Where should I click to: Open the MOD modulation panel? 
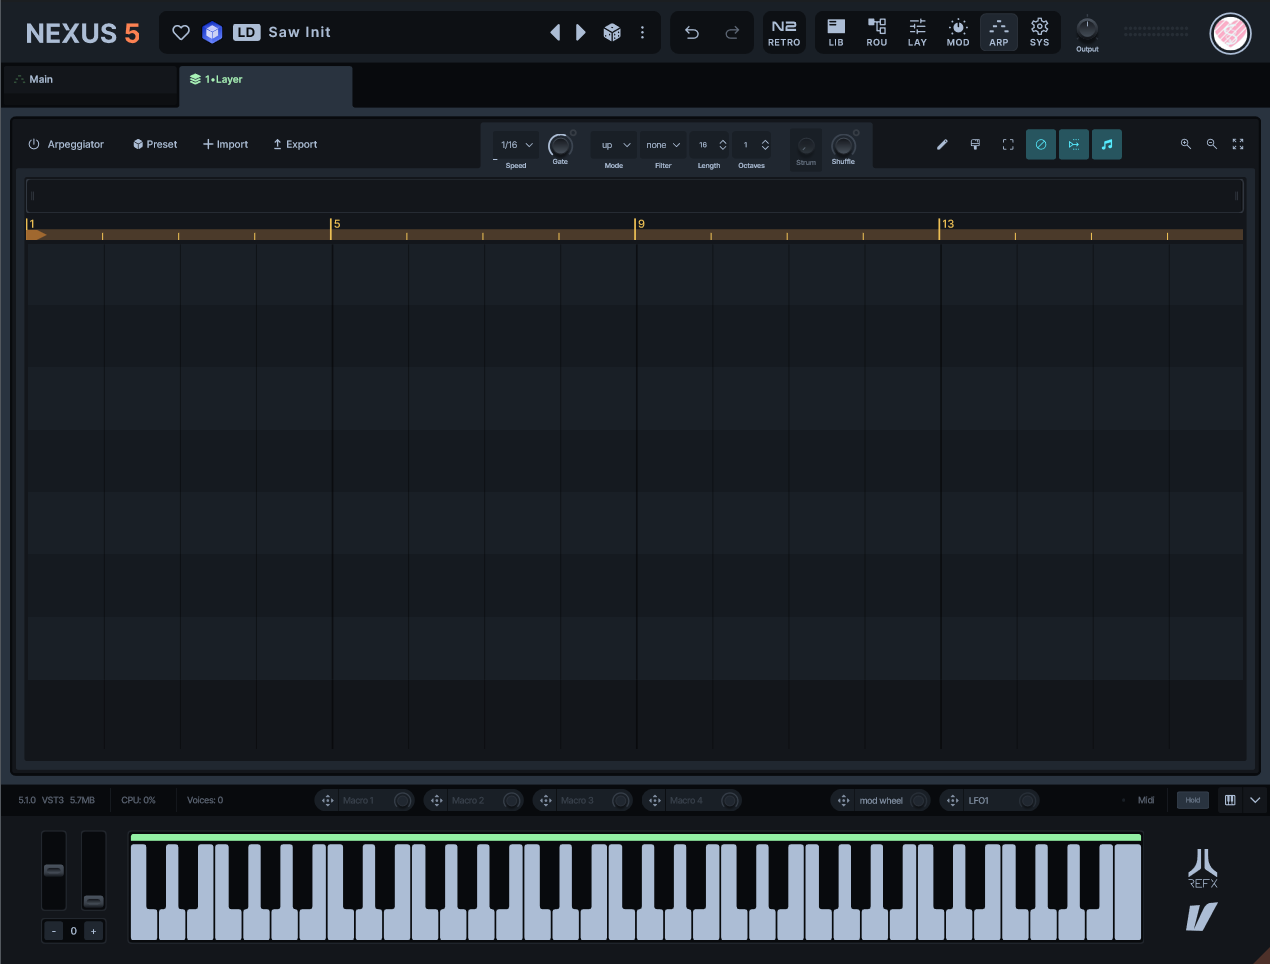tap(957, 31)
